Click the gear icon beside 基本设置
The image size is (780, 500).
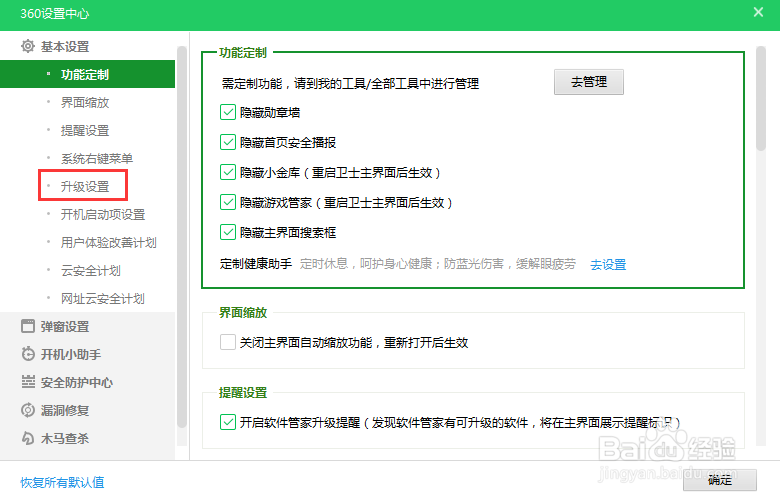point(28,46)
